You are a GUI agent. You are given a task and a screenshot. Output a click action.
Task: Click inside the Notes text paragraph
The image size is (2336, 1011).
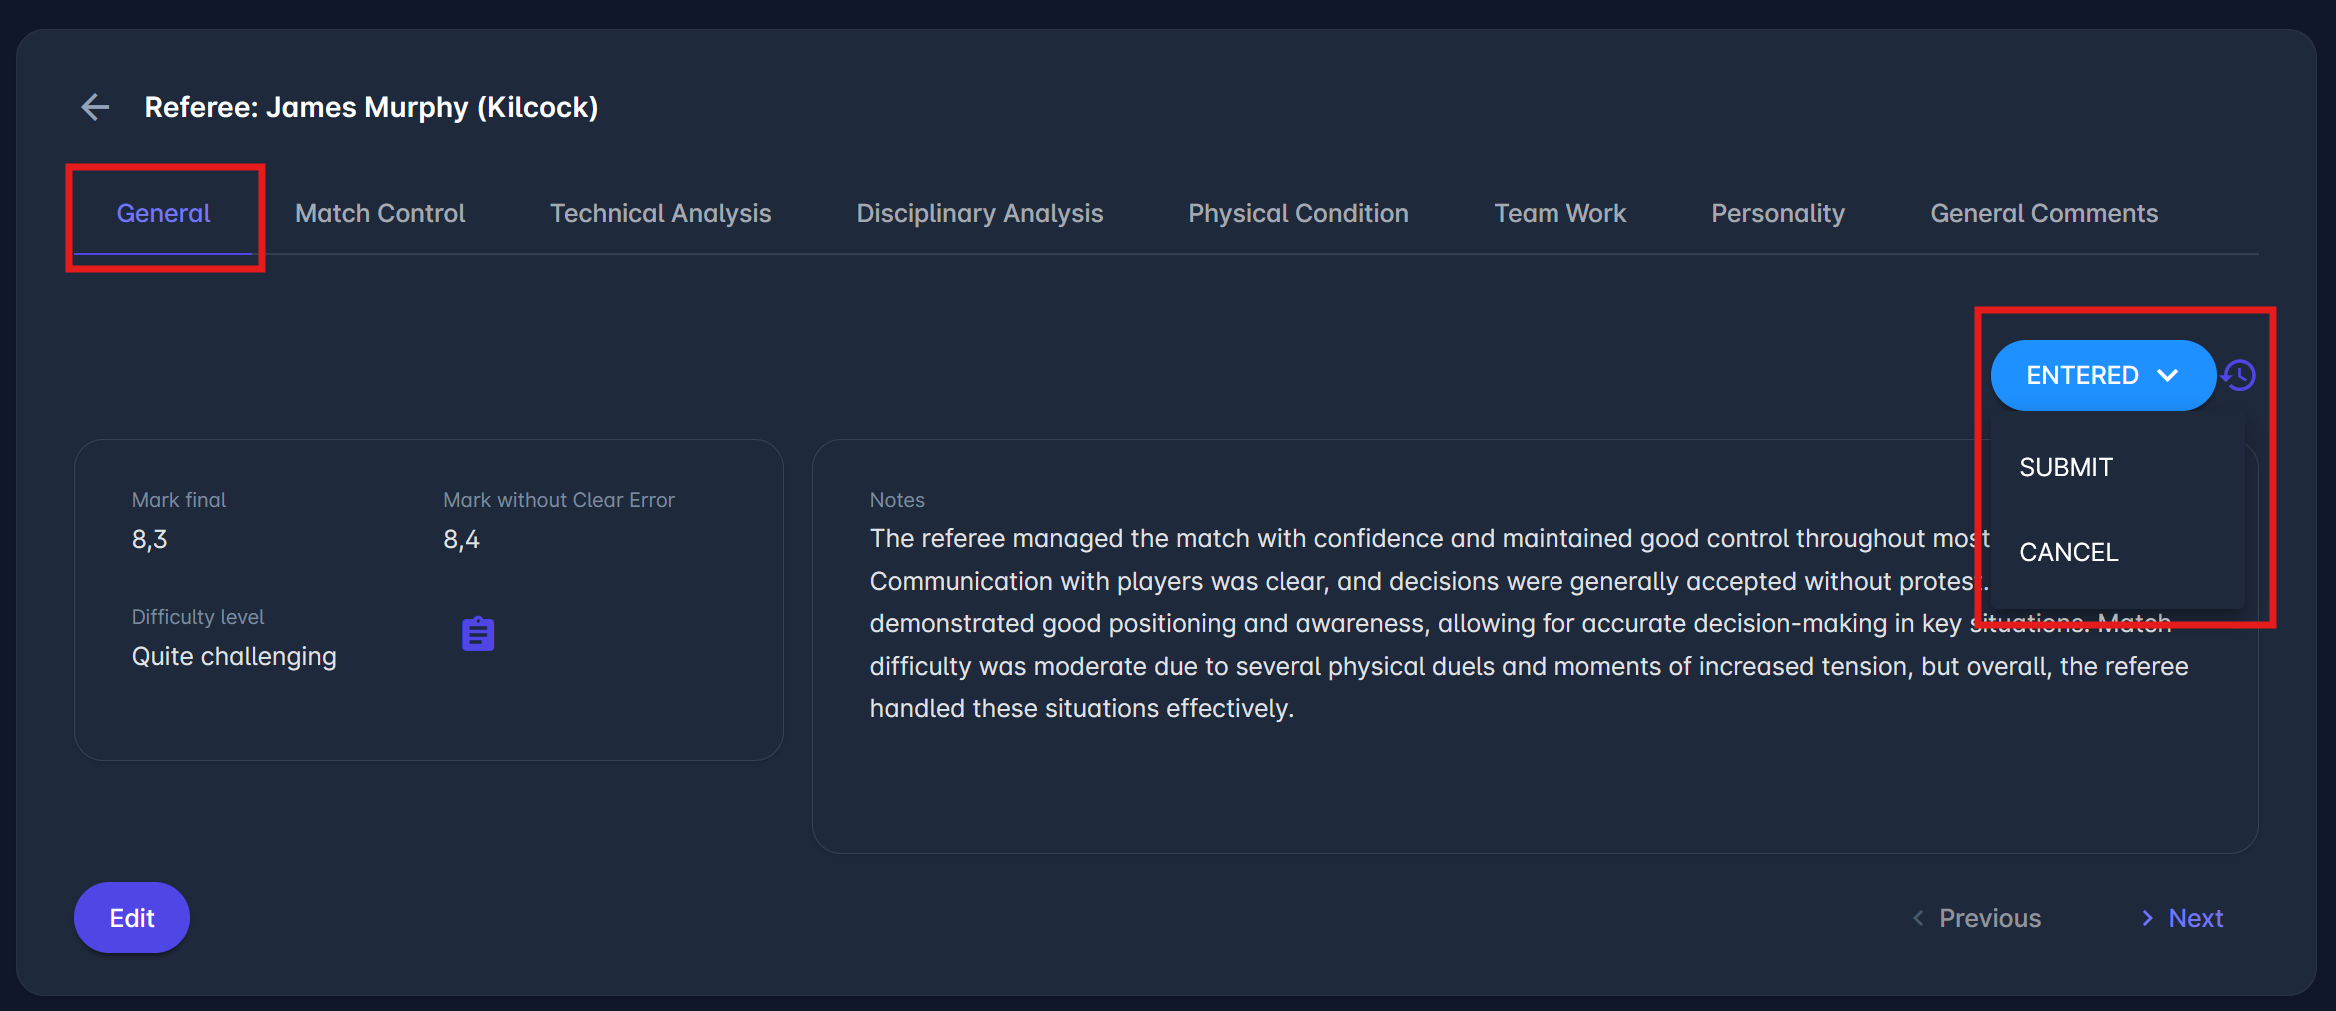[1400, 666]
